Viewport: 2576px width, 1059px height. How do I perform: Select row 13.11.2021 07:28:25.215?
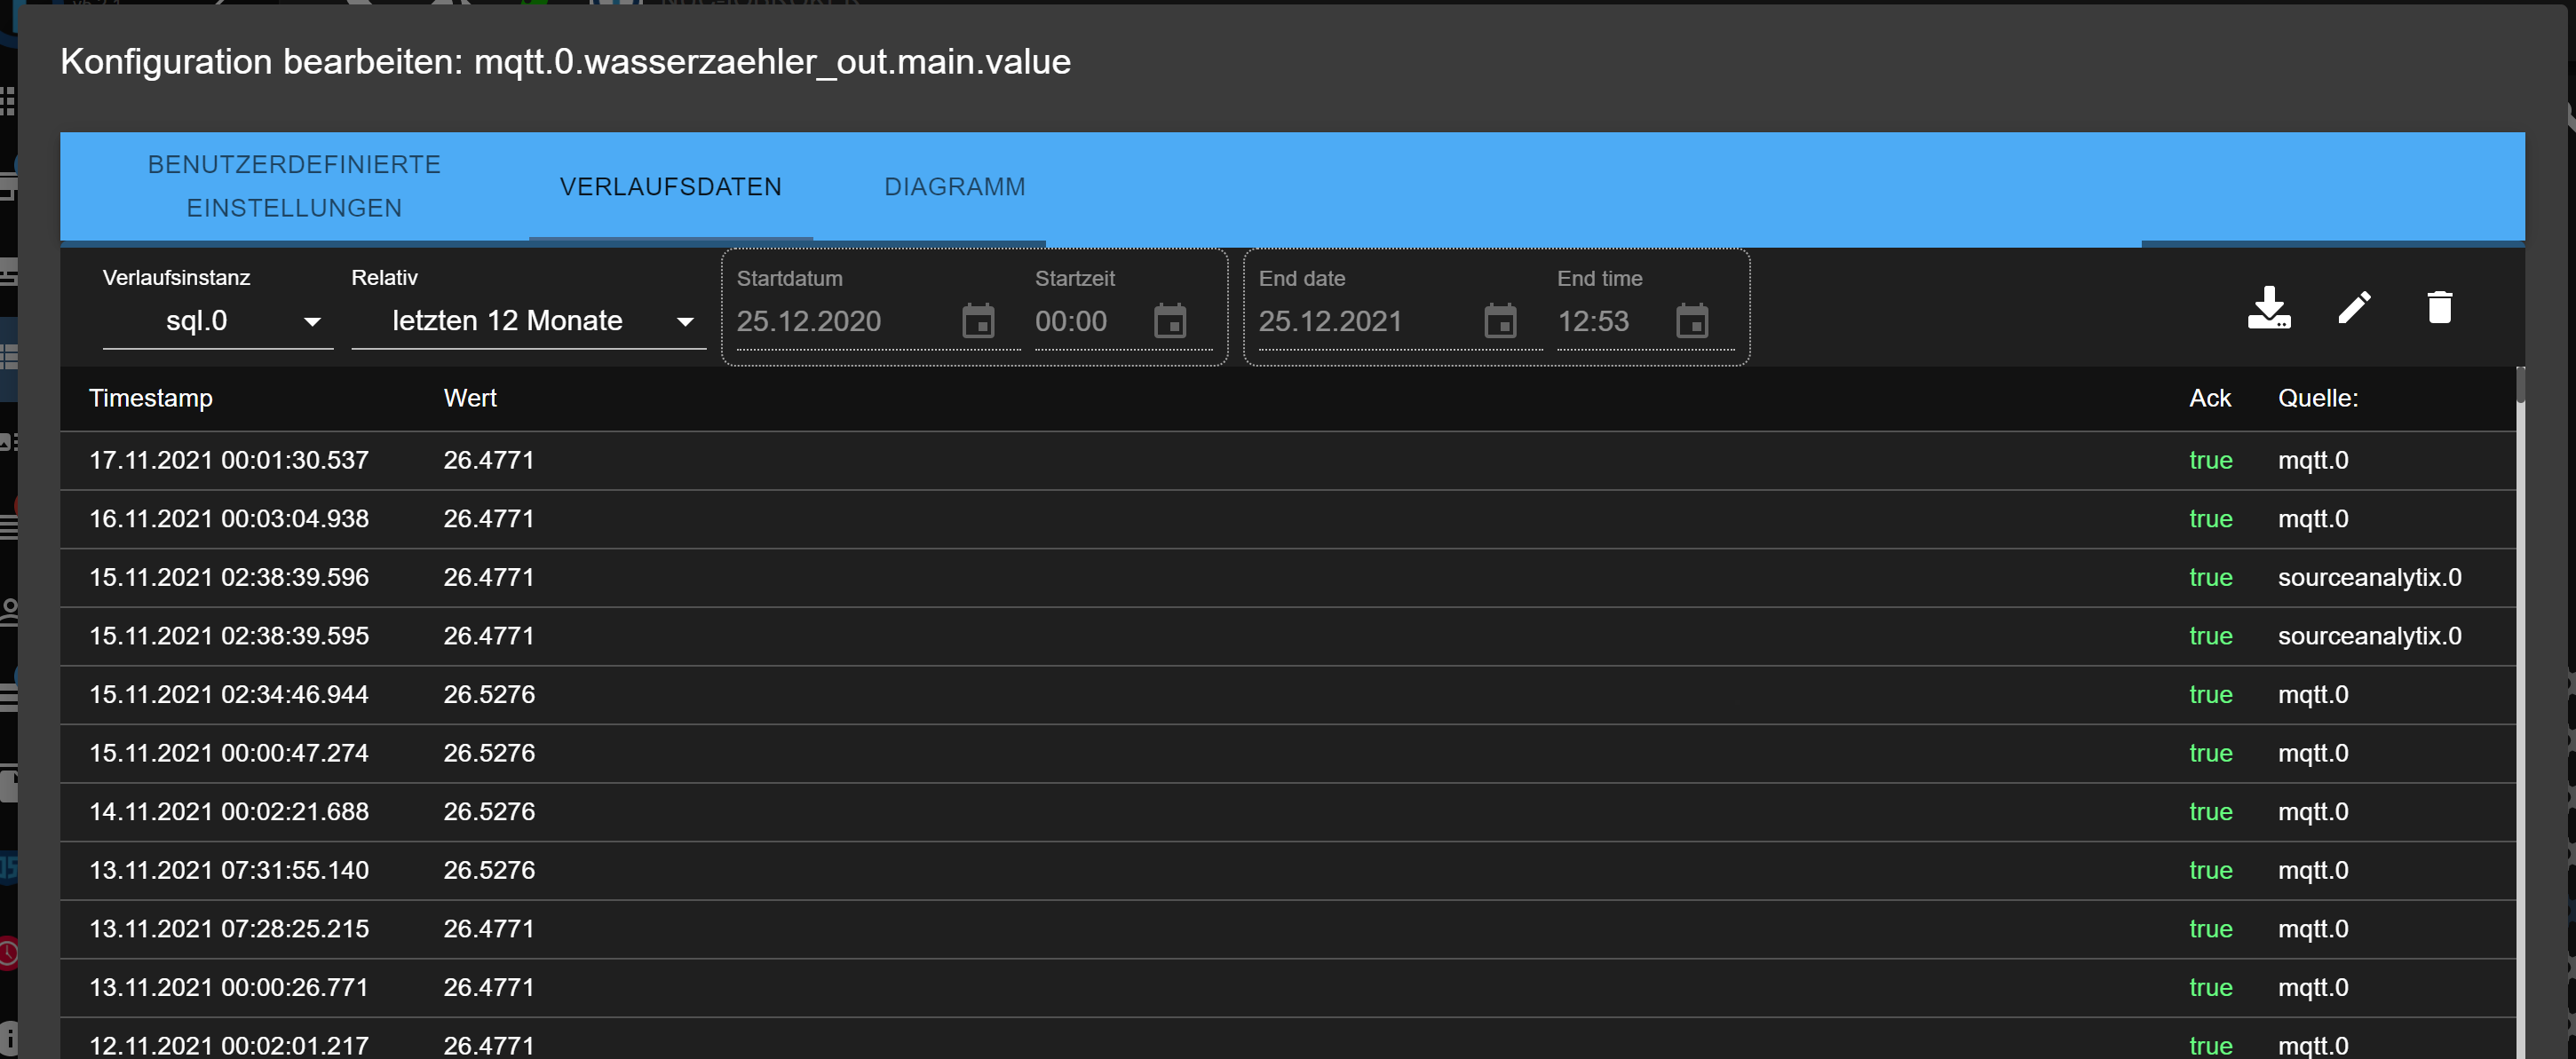tap(1287, 929)
